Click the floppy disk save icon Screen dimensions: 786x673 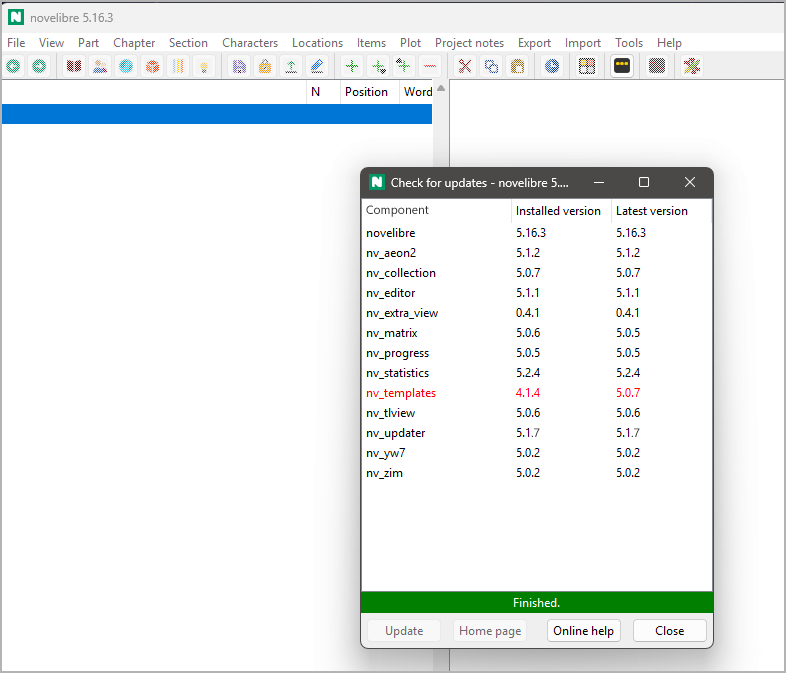tap(239, 66)
